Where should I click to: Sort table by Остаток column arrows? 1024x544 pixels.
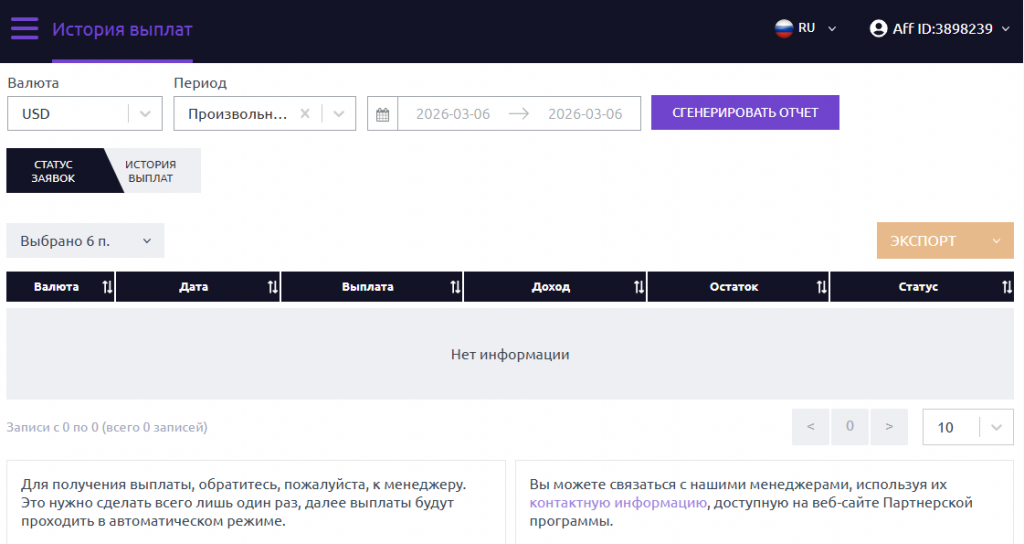pos(821,287)
